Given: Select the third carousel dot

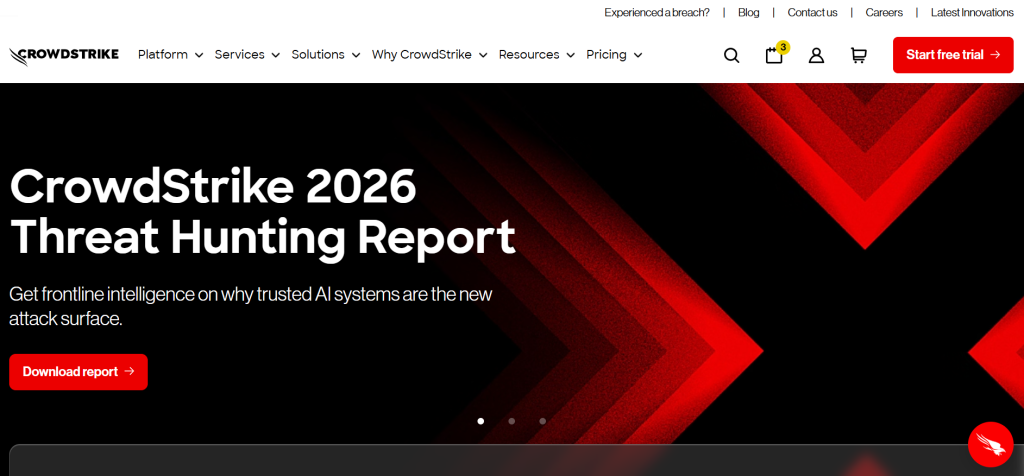Looking at the screenshot, I should click(x=542, y=421).
